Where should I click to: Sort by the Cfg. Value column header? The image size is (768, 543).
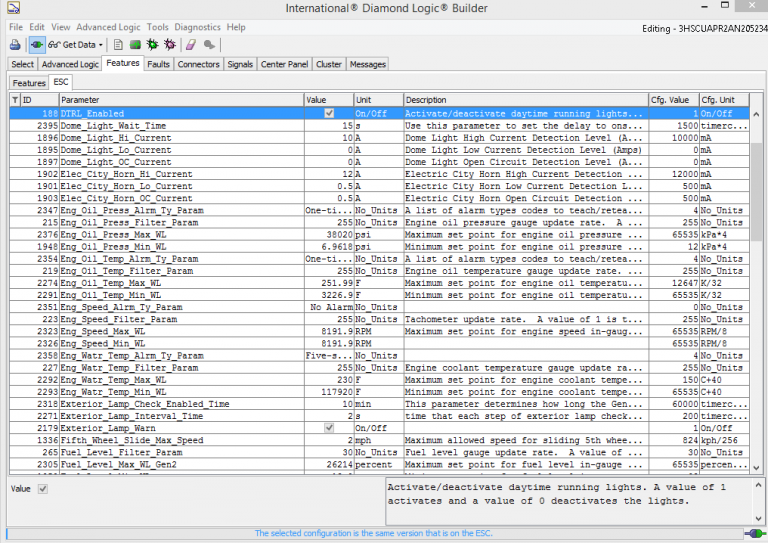tap(674, 100)
